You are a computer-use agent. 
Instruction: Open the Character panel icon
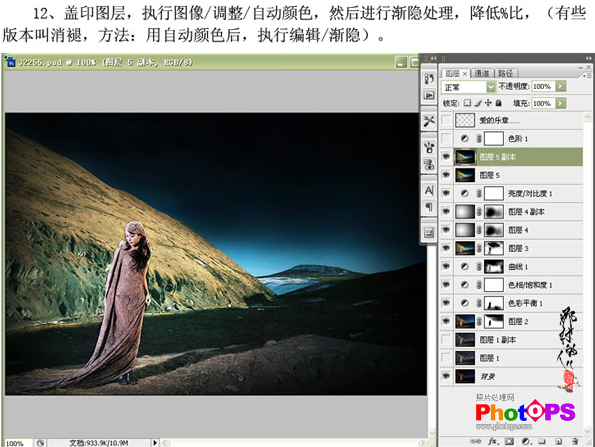pyautogui.click(x=429, y=190)
